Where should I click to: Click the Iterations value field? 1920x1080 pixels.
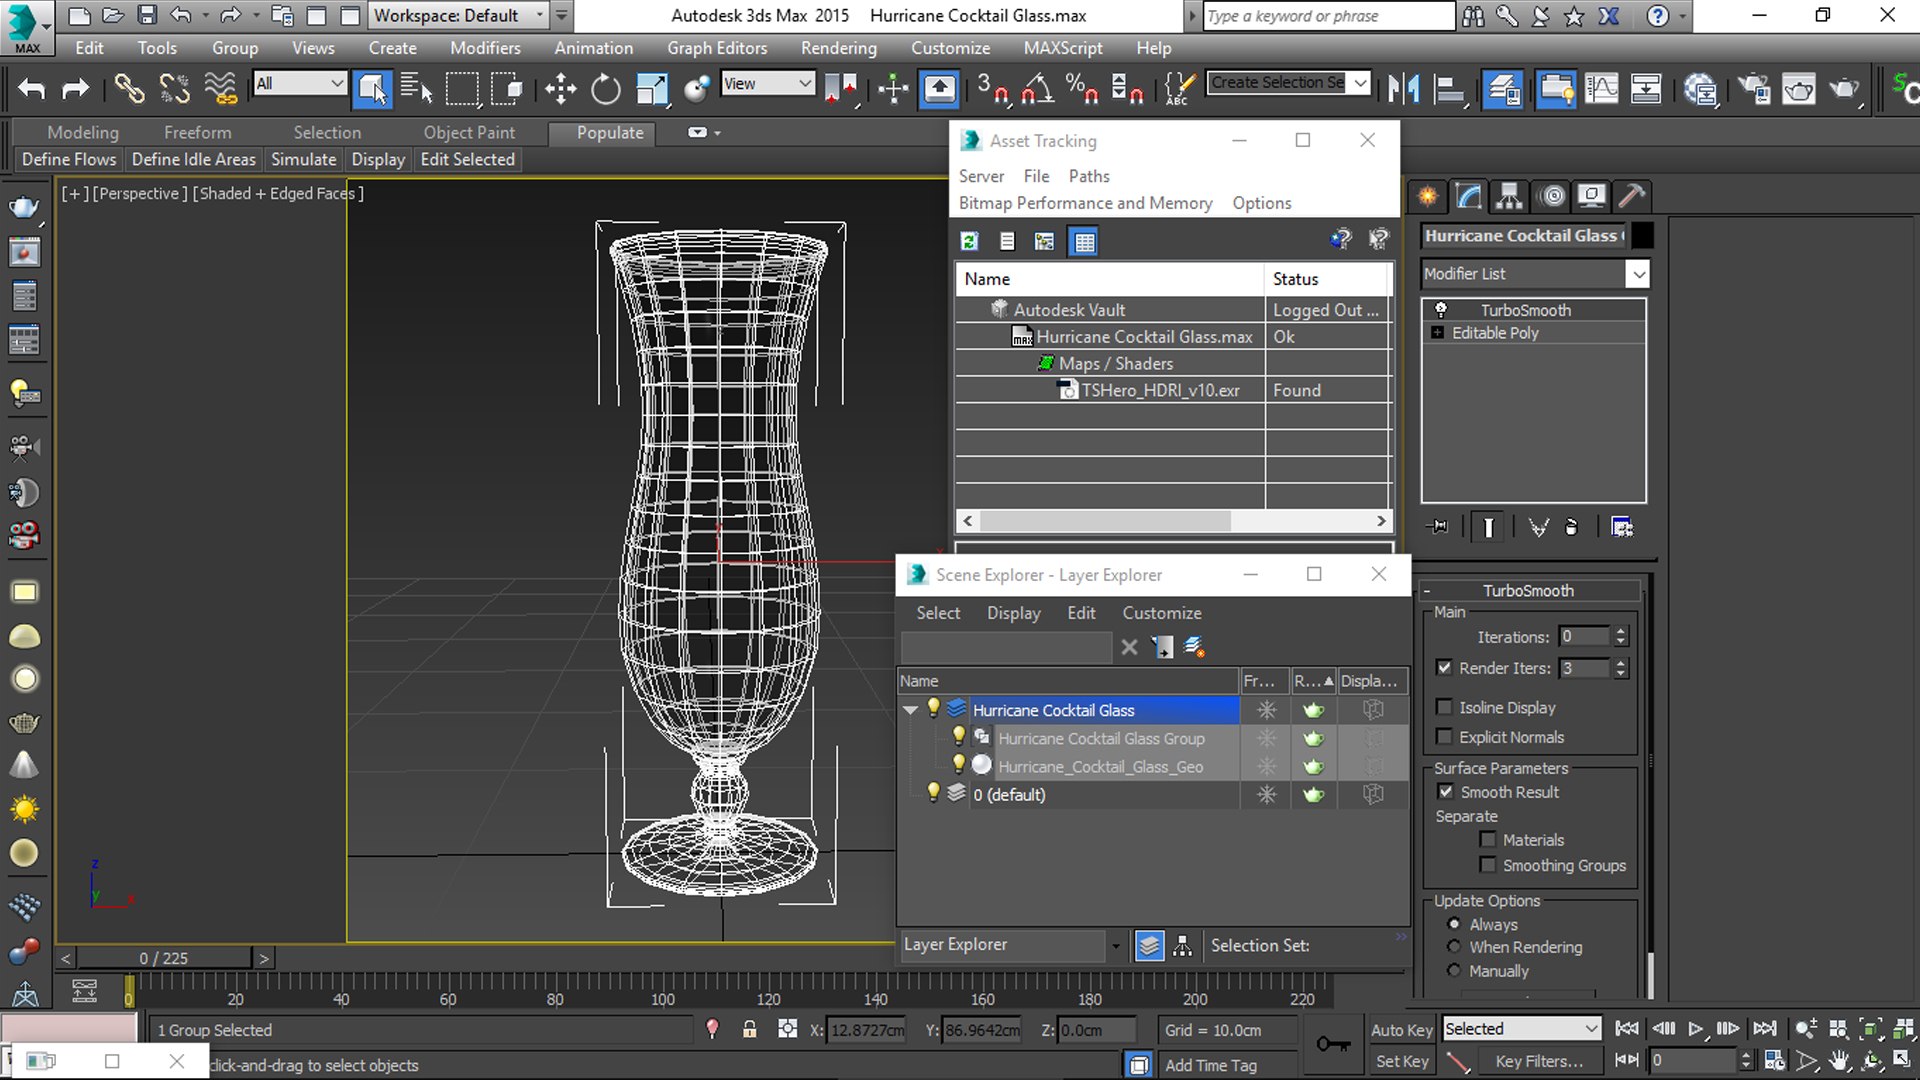(x=1585, y=636)
